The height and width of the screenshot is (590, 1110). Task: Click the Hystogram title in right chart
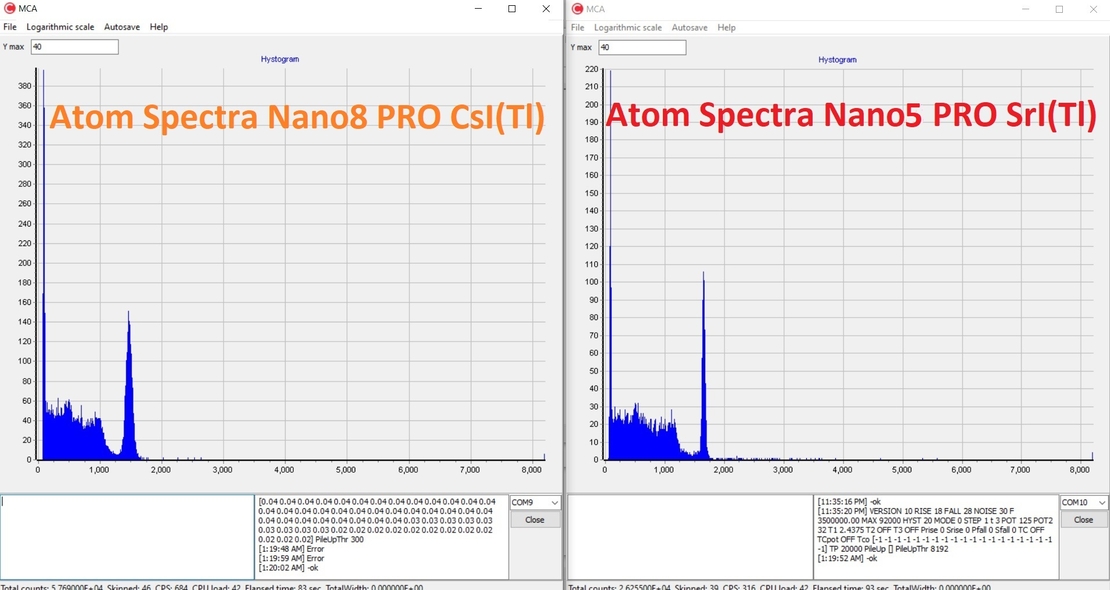pyautogui.click(x=837, y=60)
